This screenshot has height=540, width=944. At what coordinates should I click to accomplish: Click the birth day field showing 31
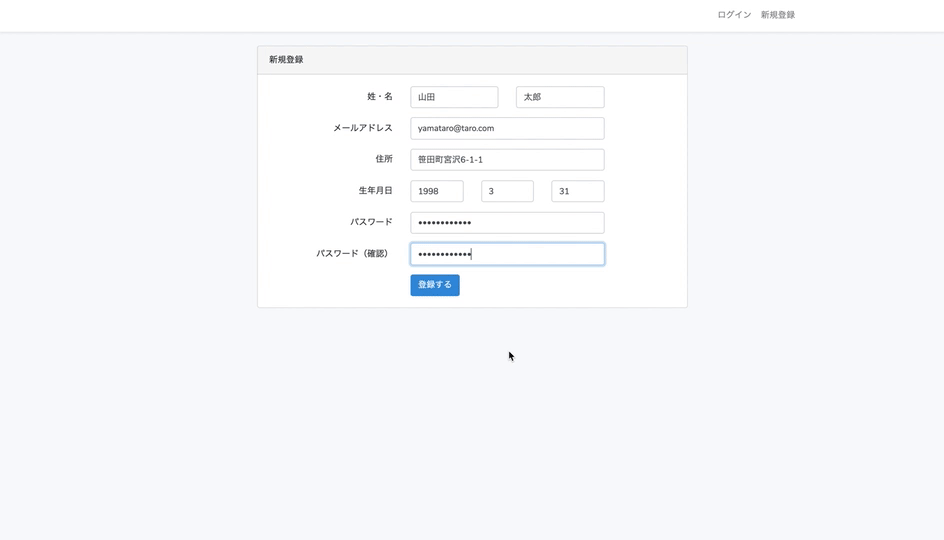577,191
